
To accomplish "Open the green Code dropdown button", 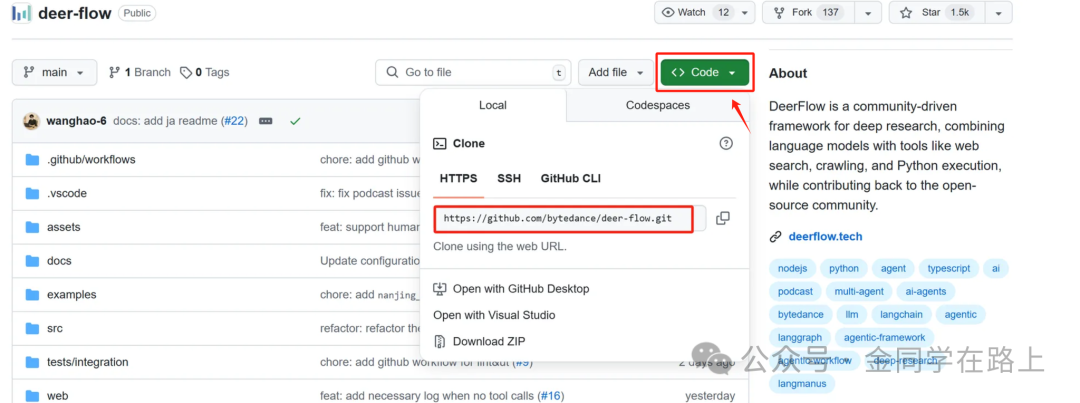I will 705,72.
